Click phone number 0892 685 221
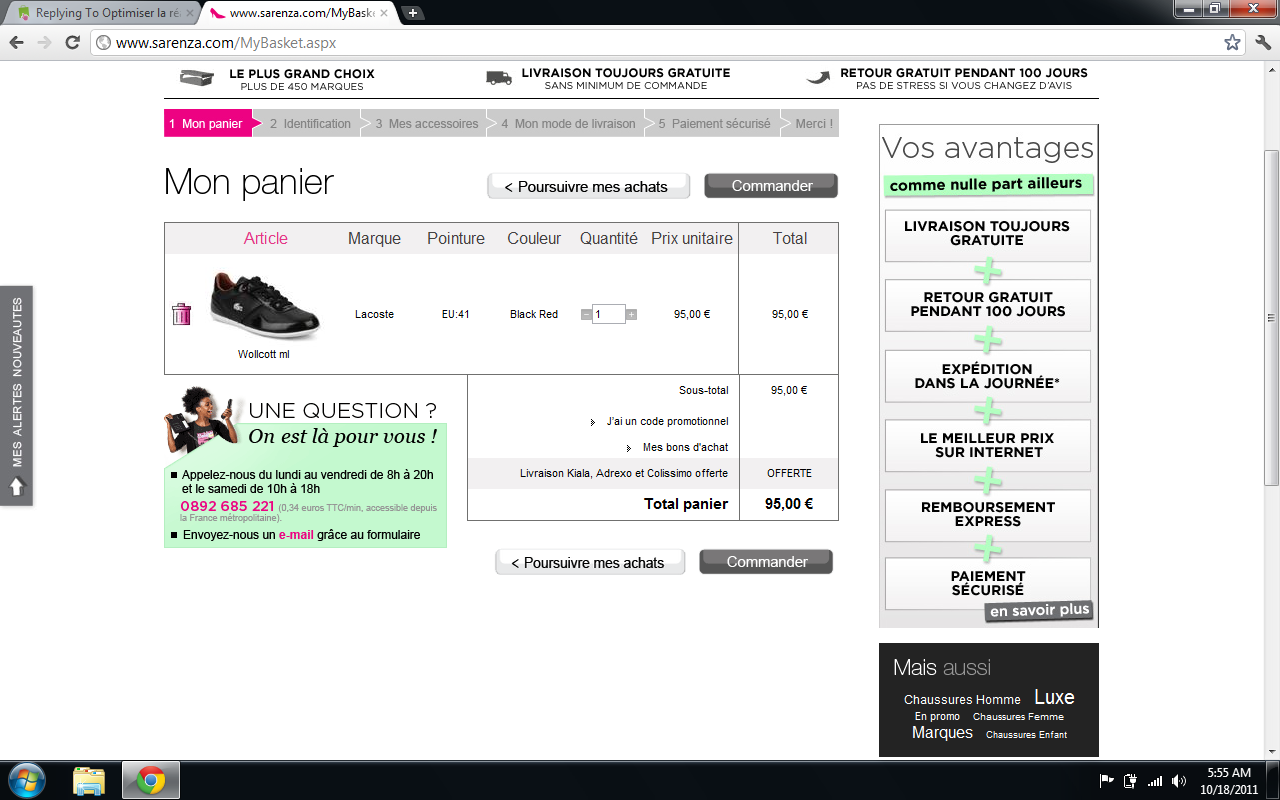 point(227,506)
